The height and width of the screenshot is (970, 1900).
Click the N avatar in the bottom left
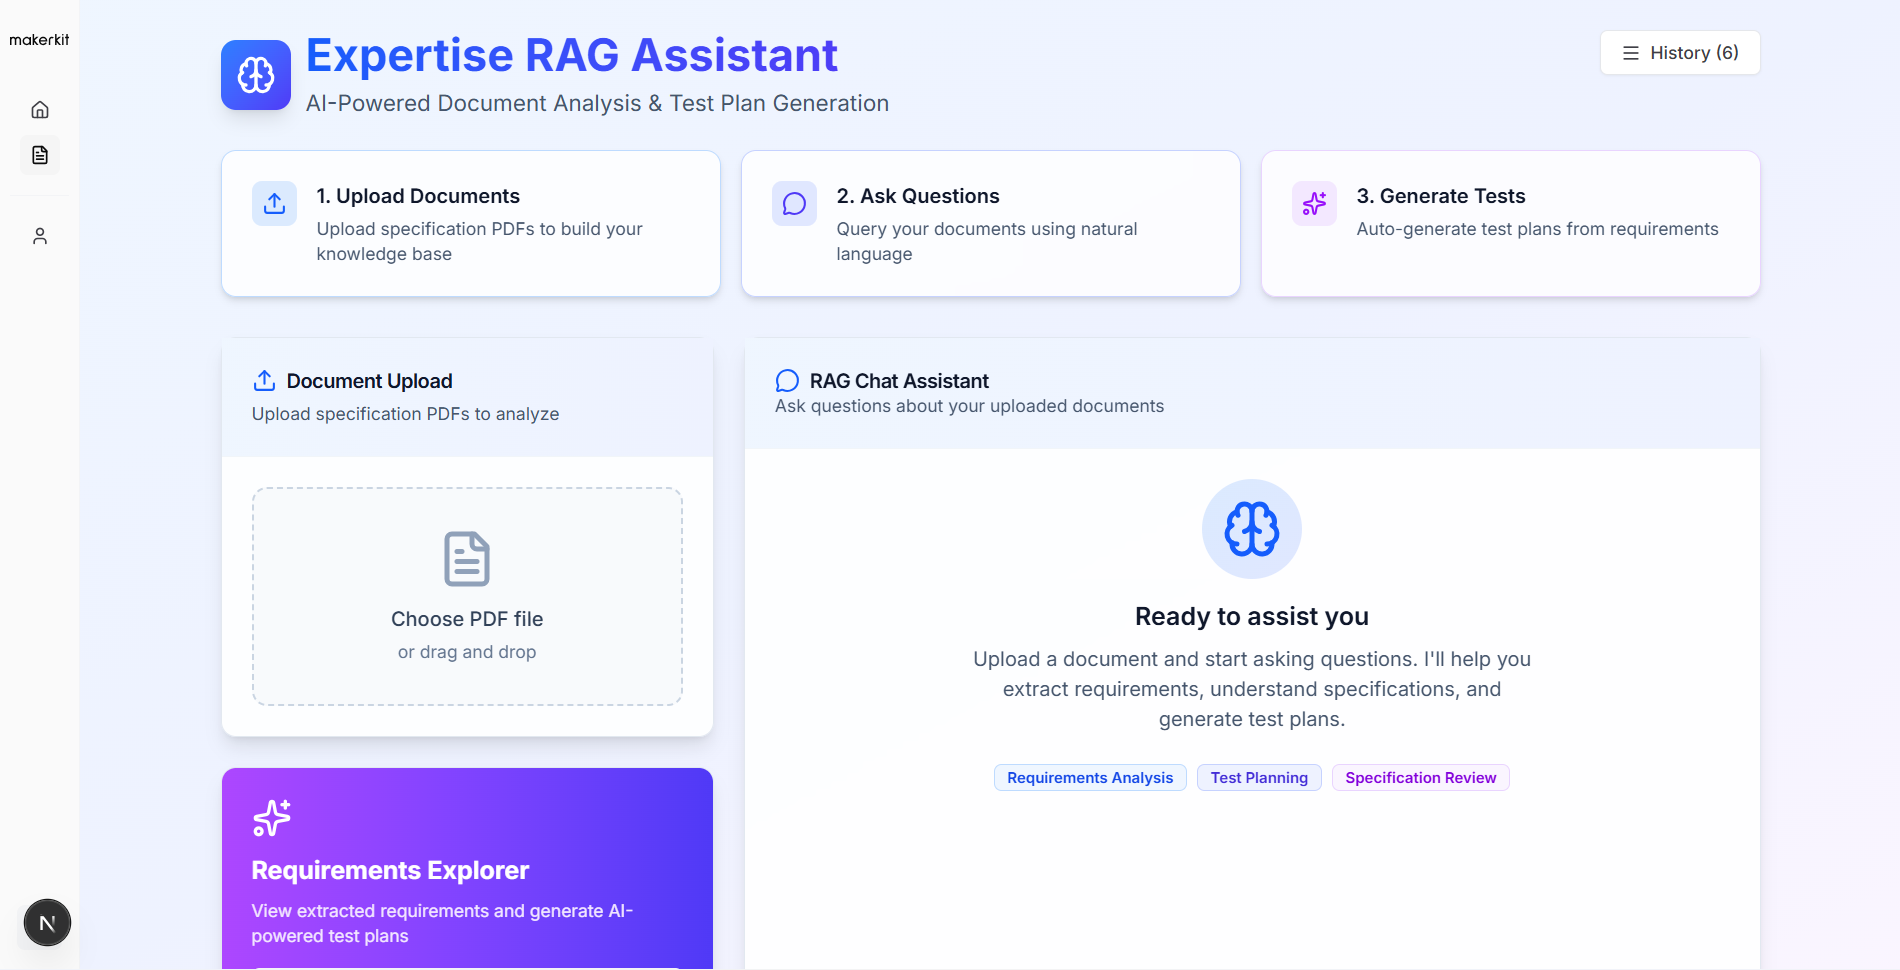point(47,922)
